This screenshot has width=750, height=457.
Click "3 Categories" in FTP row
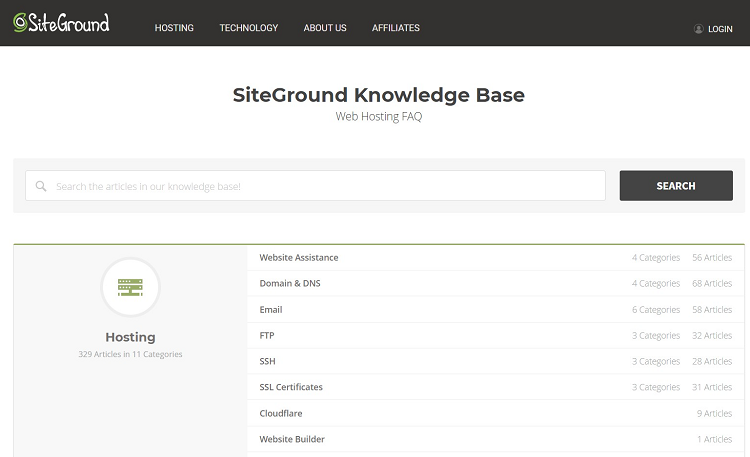(x=656, y=335)
